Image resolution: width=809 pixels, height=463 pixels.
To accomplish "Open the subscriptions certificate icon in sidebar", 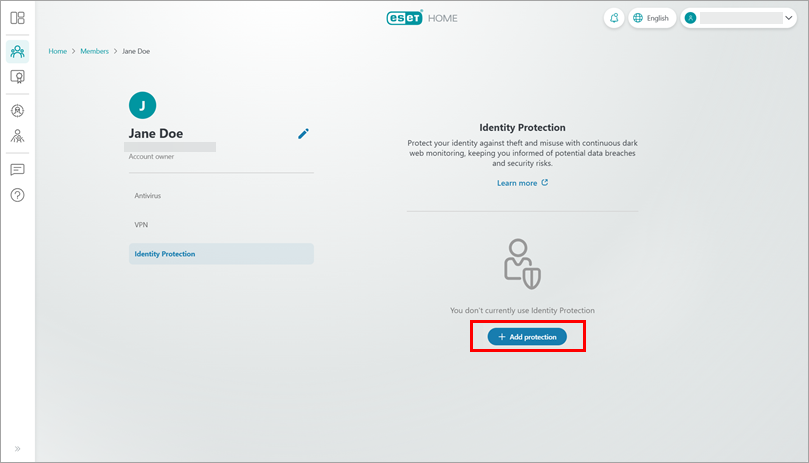I will coord(17,76).
